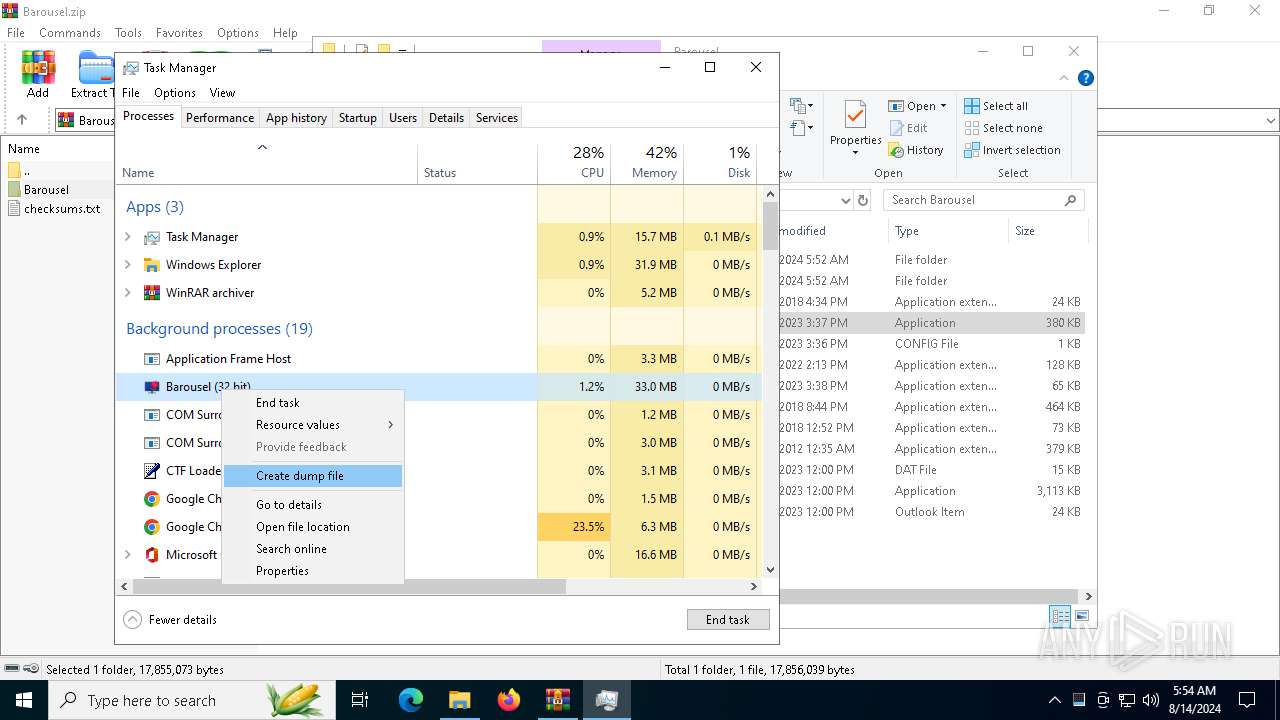
Task: Switch to the App history tab
Action: pos(296,118)
